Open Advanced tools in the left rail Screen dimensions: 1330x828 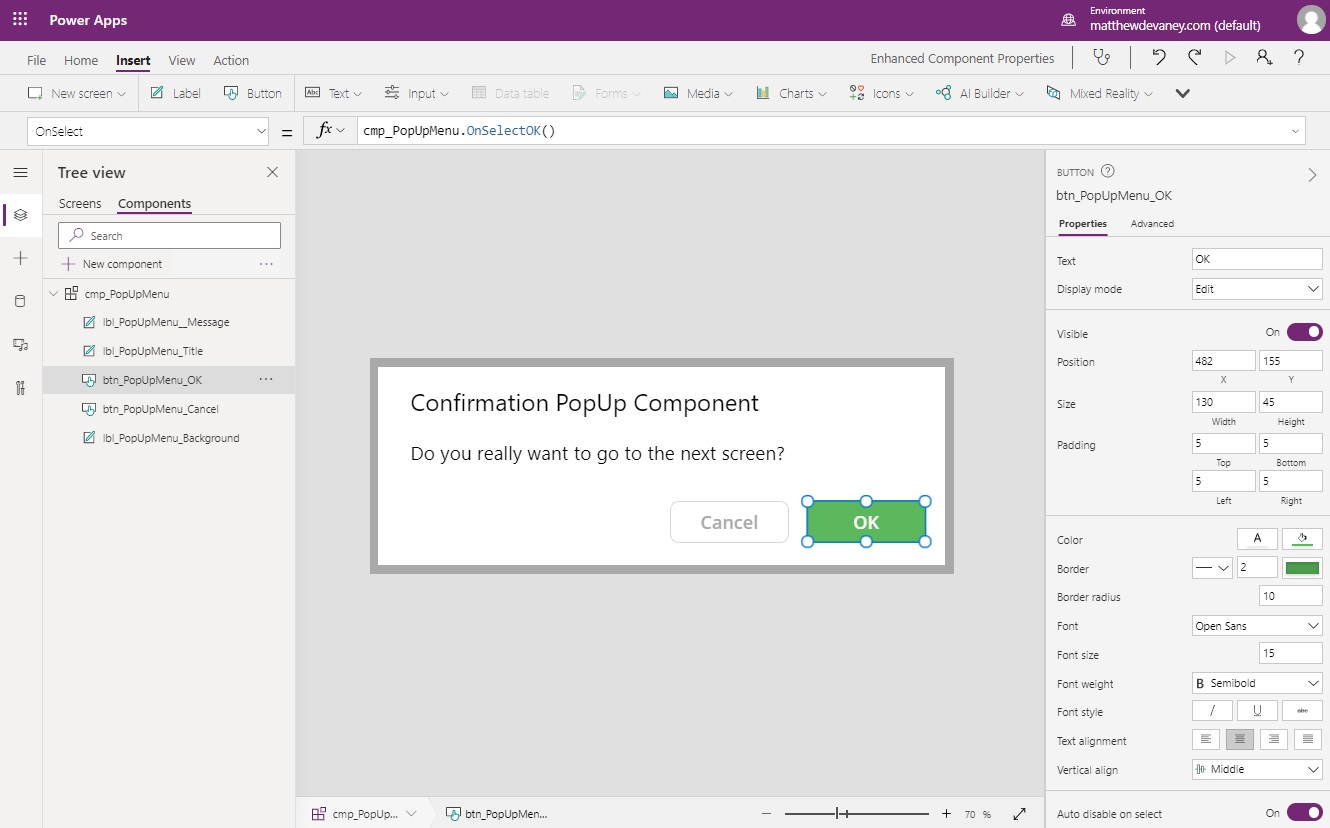20,387
